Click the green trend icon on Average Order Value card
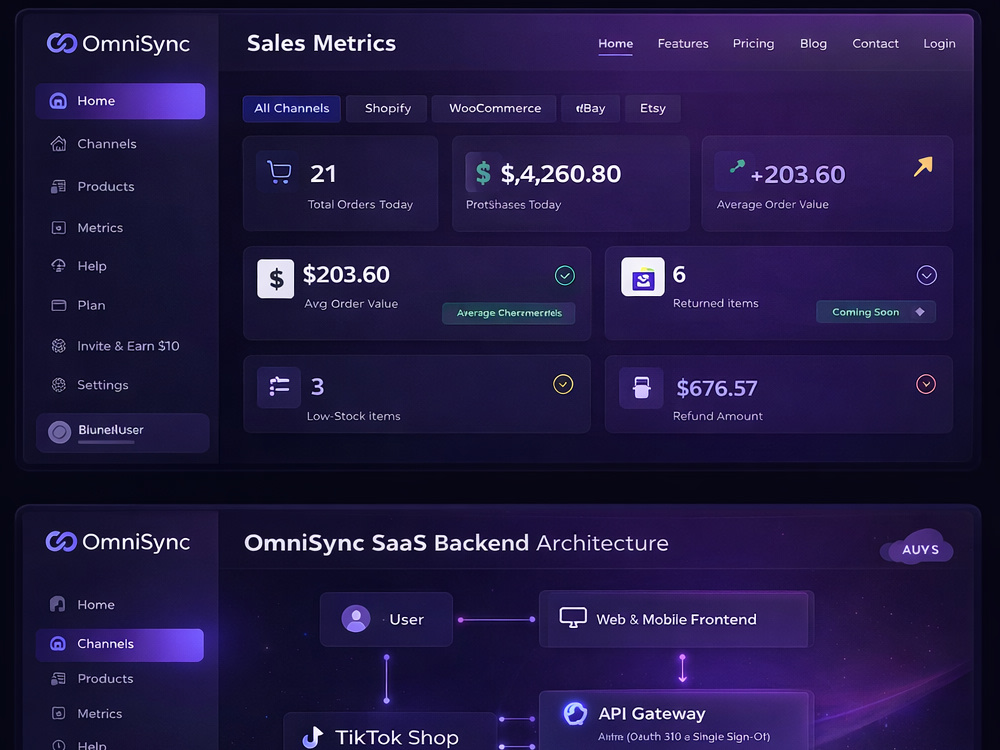This screenshot has height=750, width=1000. coord(737,166)
